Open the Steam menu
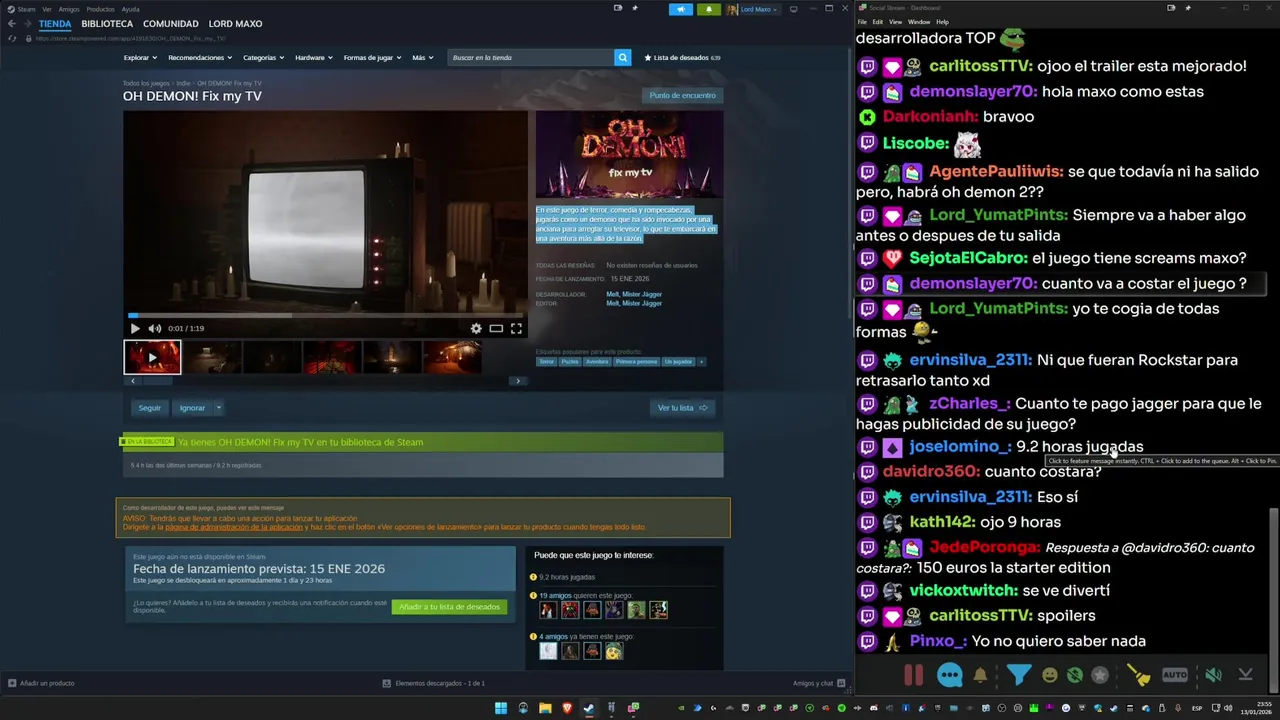Image resolution: width=1280 pixels, height=720 pixels. (22, 9)
